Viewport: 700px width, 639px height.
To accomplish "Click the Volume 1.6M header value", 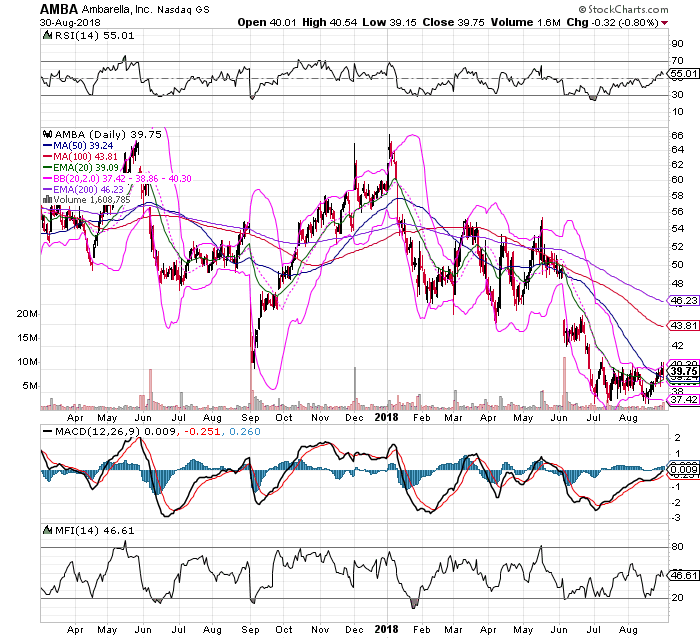I will [x=525, y=22].
